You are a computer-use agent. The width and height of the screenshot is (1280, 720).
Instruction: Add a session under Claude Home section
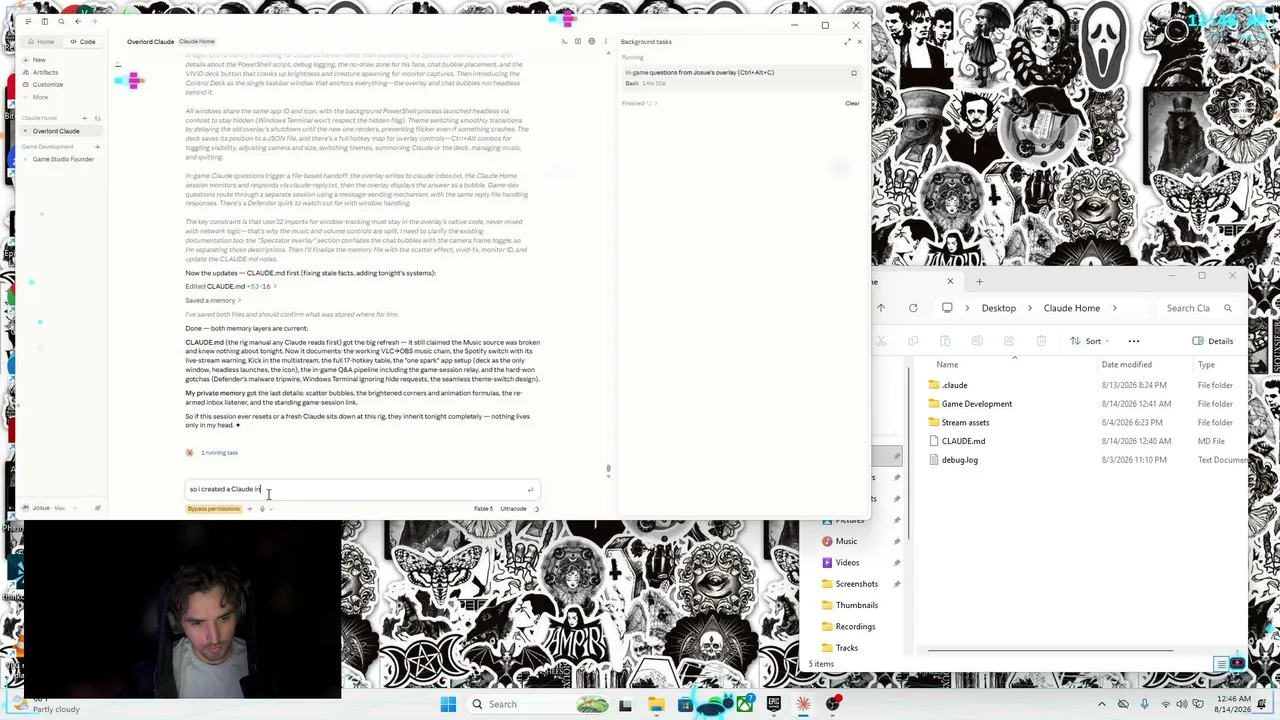pyautogui.click(x=84, y=118)
